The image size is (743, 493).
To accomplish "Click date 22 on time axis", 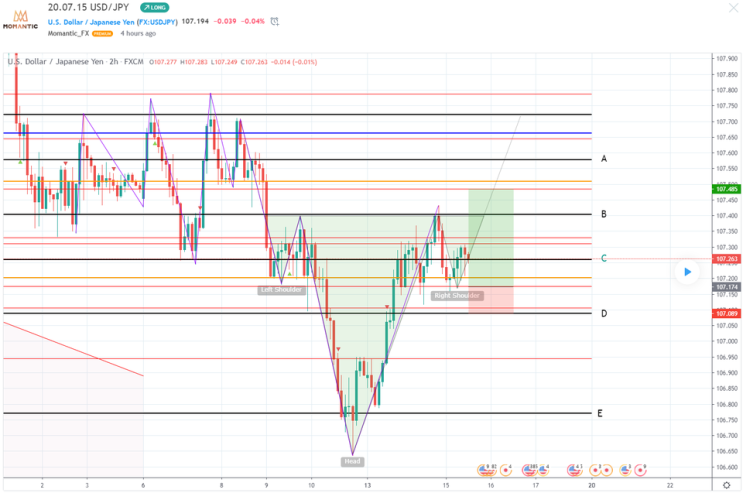I will pyautogui.click(x=670, y=485).
